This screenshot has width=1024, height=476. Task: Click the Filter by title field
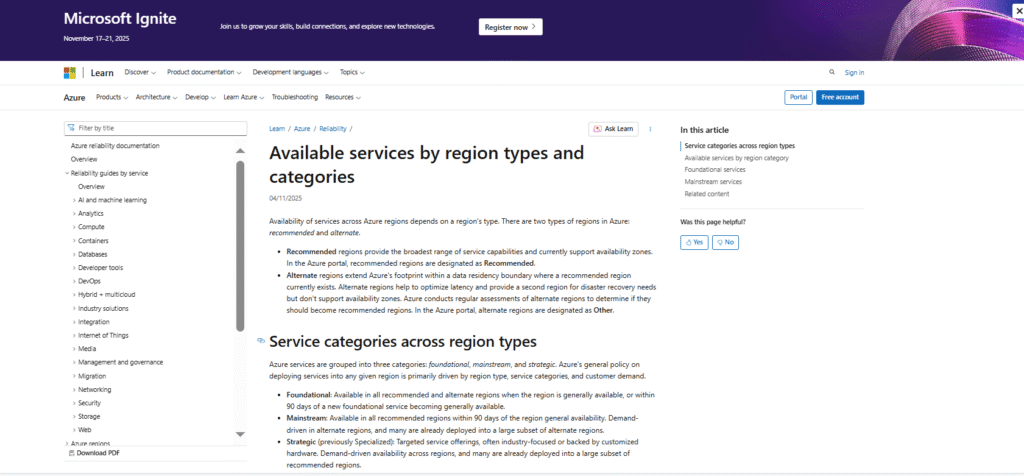[155, 128]
